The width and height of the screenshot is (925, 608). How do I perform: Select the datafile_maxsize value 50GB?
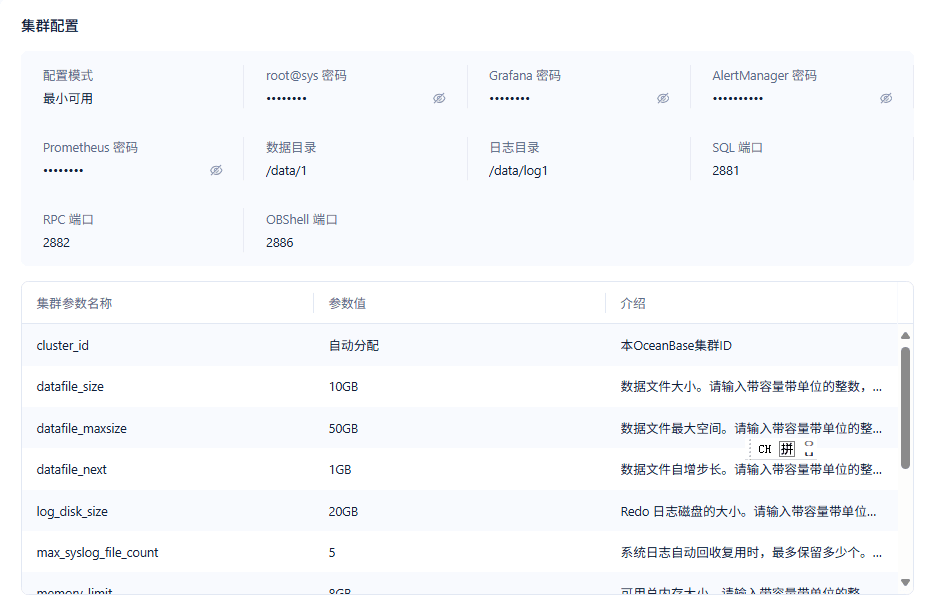pyautogui.click(x=343, y=429)
